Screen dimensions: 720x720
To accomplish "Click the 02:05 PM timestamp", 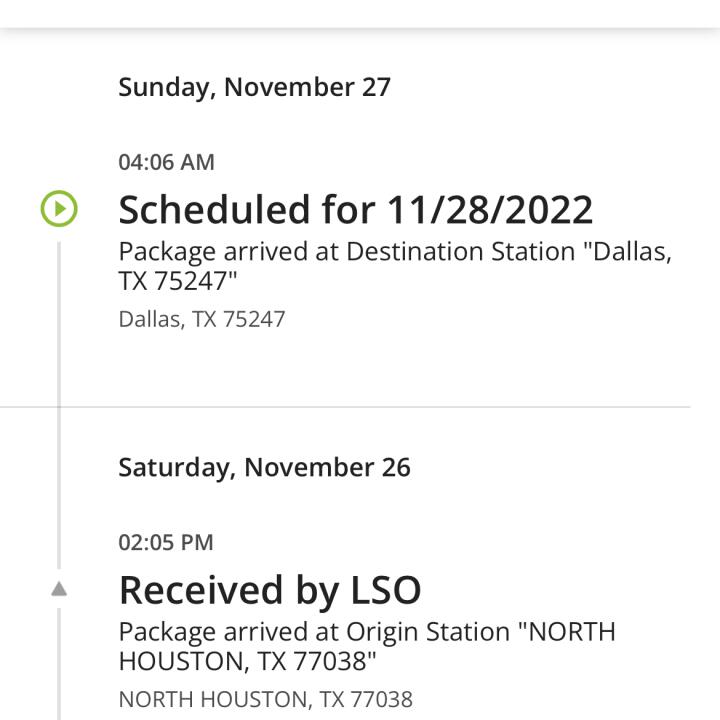I will (x=166, y=542).
